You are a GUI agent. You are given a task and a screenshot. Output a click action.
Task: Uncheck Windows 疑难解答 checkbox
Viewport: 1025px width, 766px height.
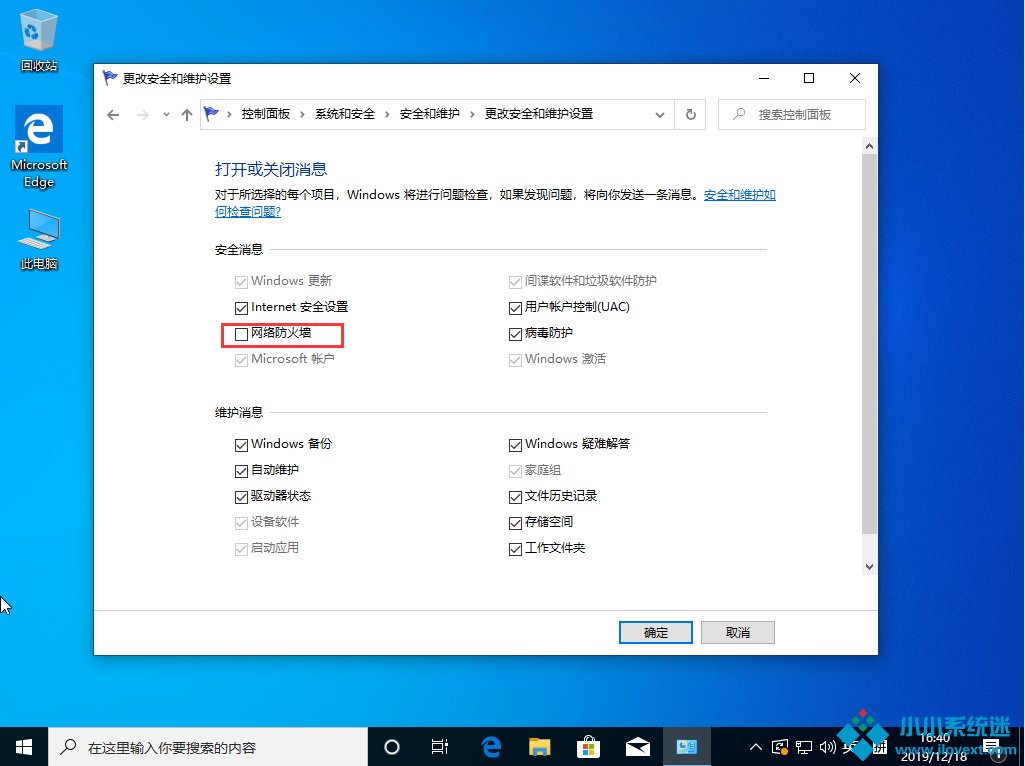coord(515,445)
